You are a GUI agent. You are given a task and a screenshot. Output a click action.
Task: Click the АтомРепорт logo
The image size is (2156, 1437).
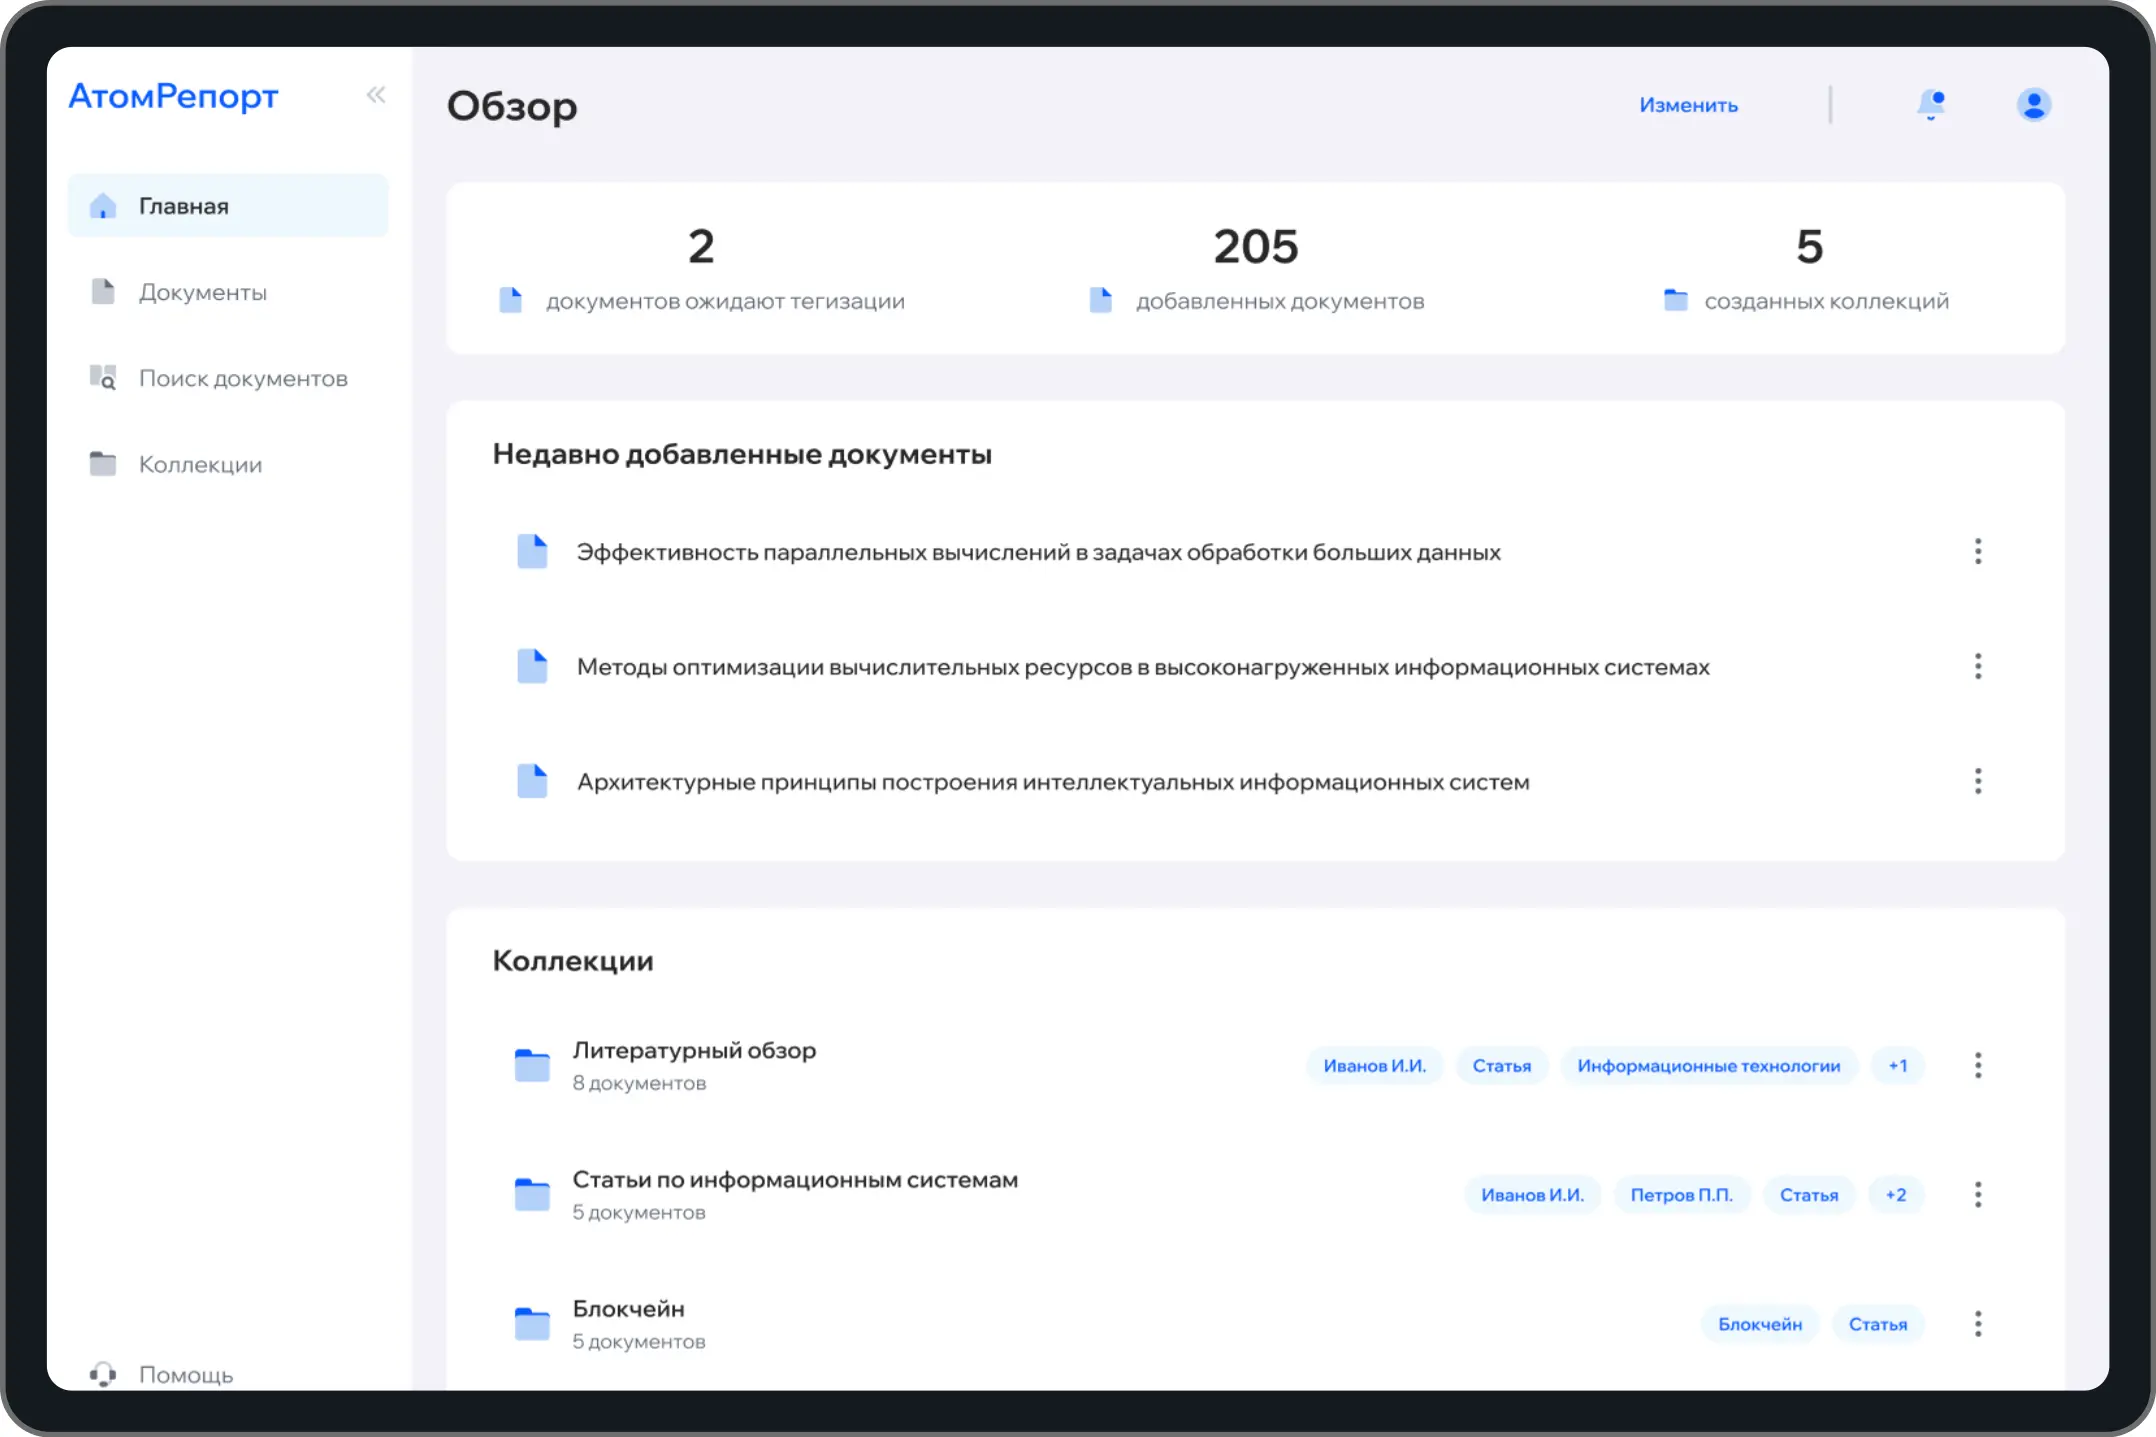coord(174,96)
